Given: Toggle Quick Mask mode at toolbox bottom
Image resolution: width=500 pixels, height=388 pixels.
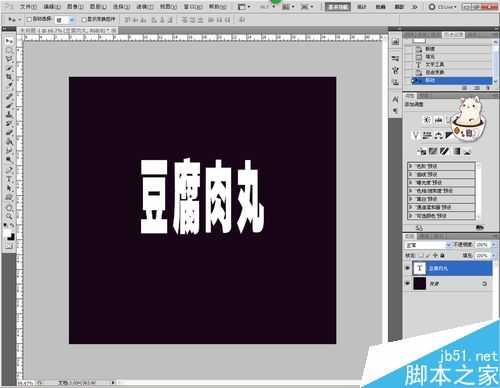Looking at the screenshot, I should pyautogui.click(x=9, y=247).
